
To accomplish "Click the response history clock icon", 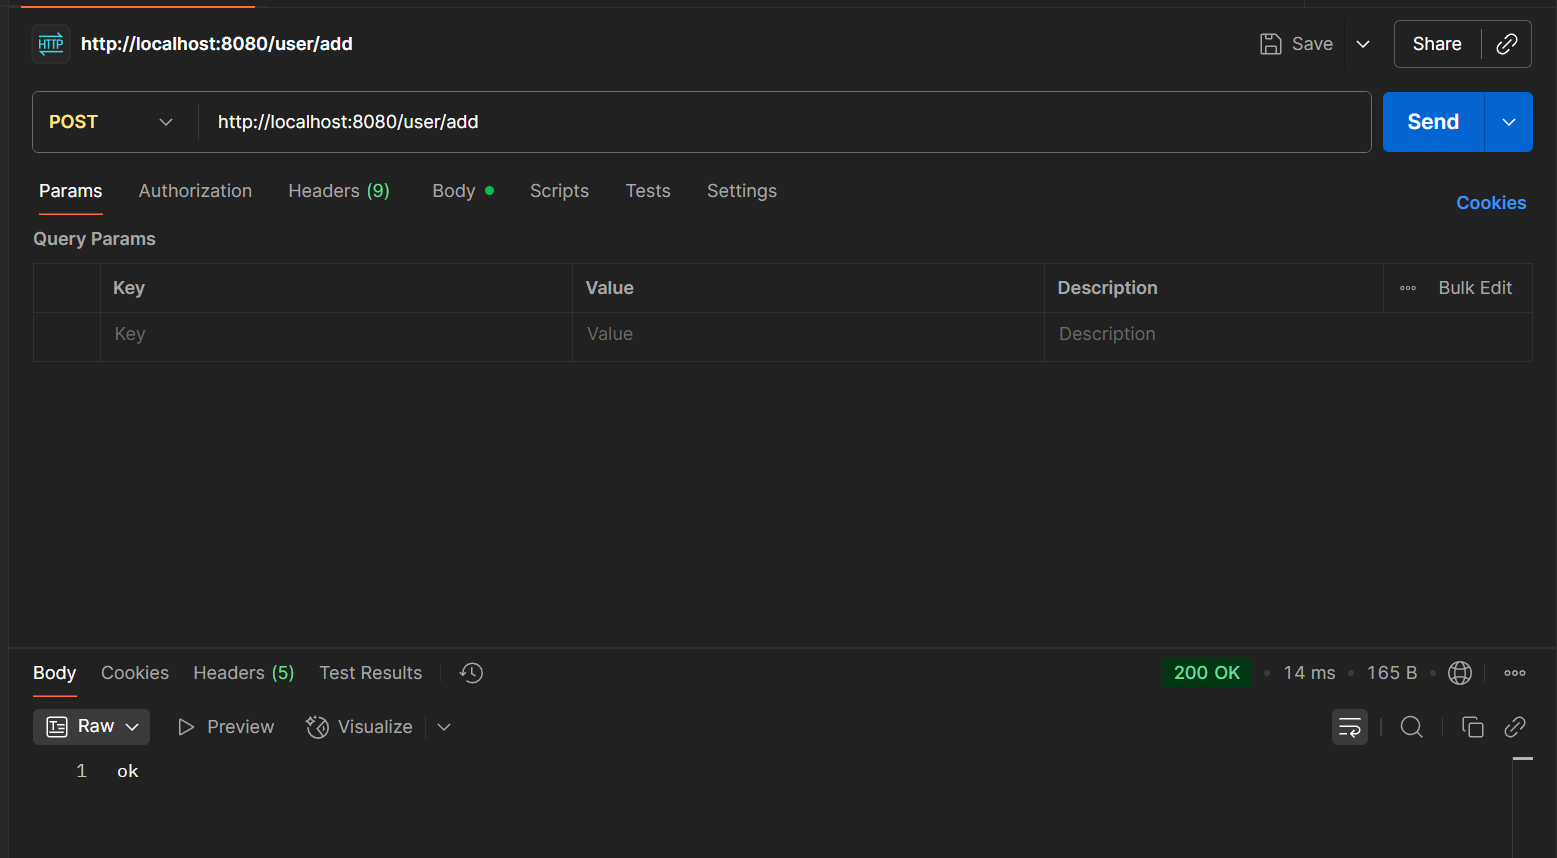I will click(471, 673).
